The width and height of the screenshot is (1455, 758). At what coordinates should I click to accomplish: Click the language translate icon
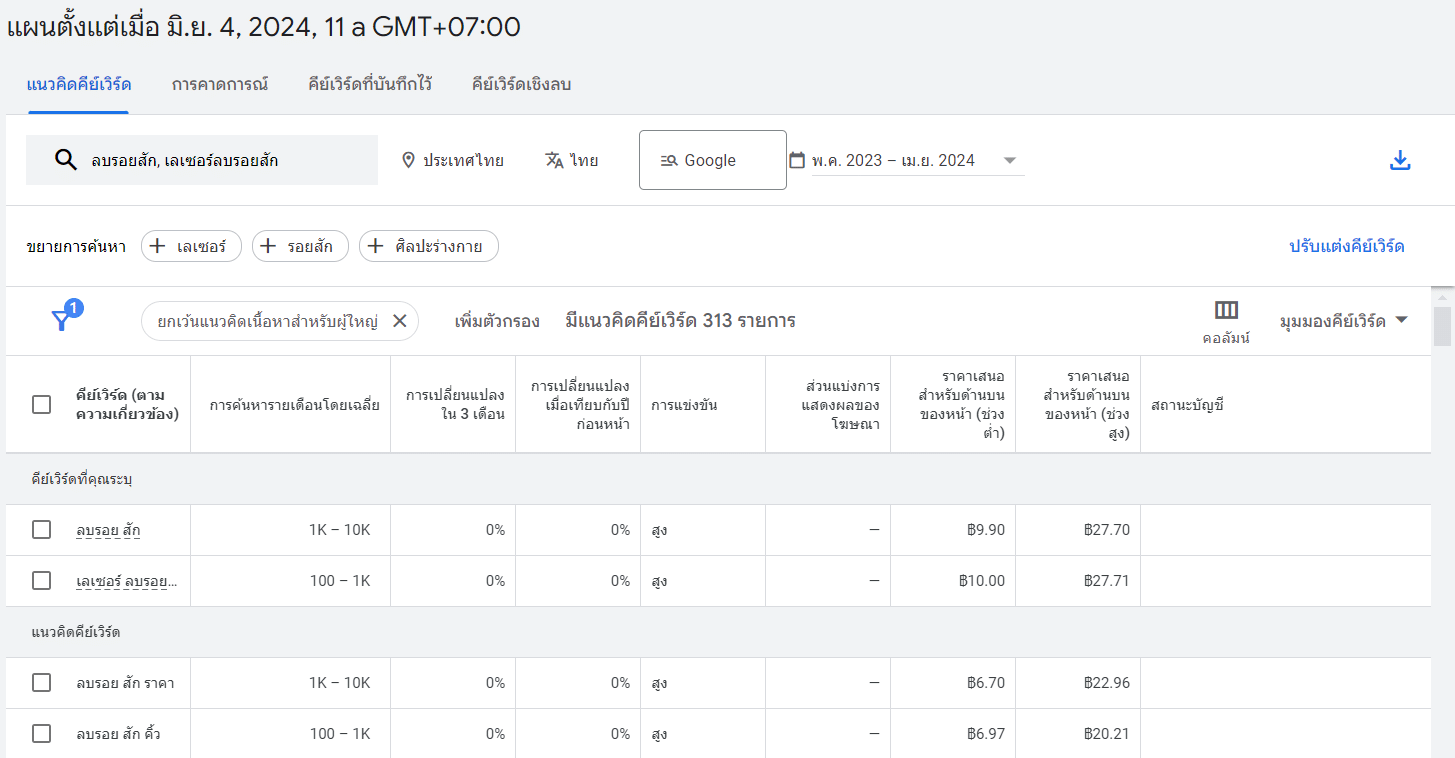[x=554, y=160]
